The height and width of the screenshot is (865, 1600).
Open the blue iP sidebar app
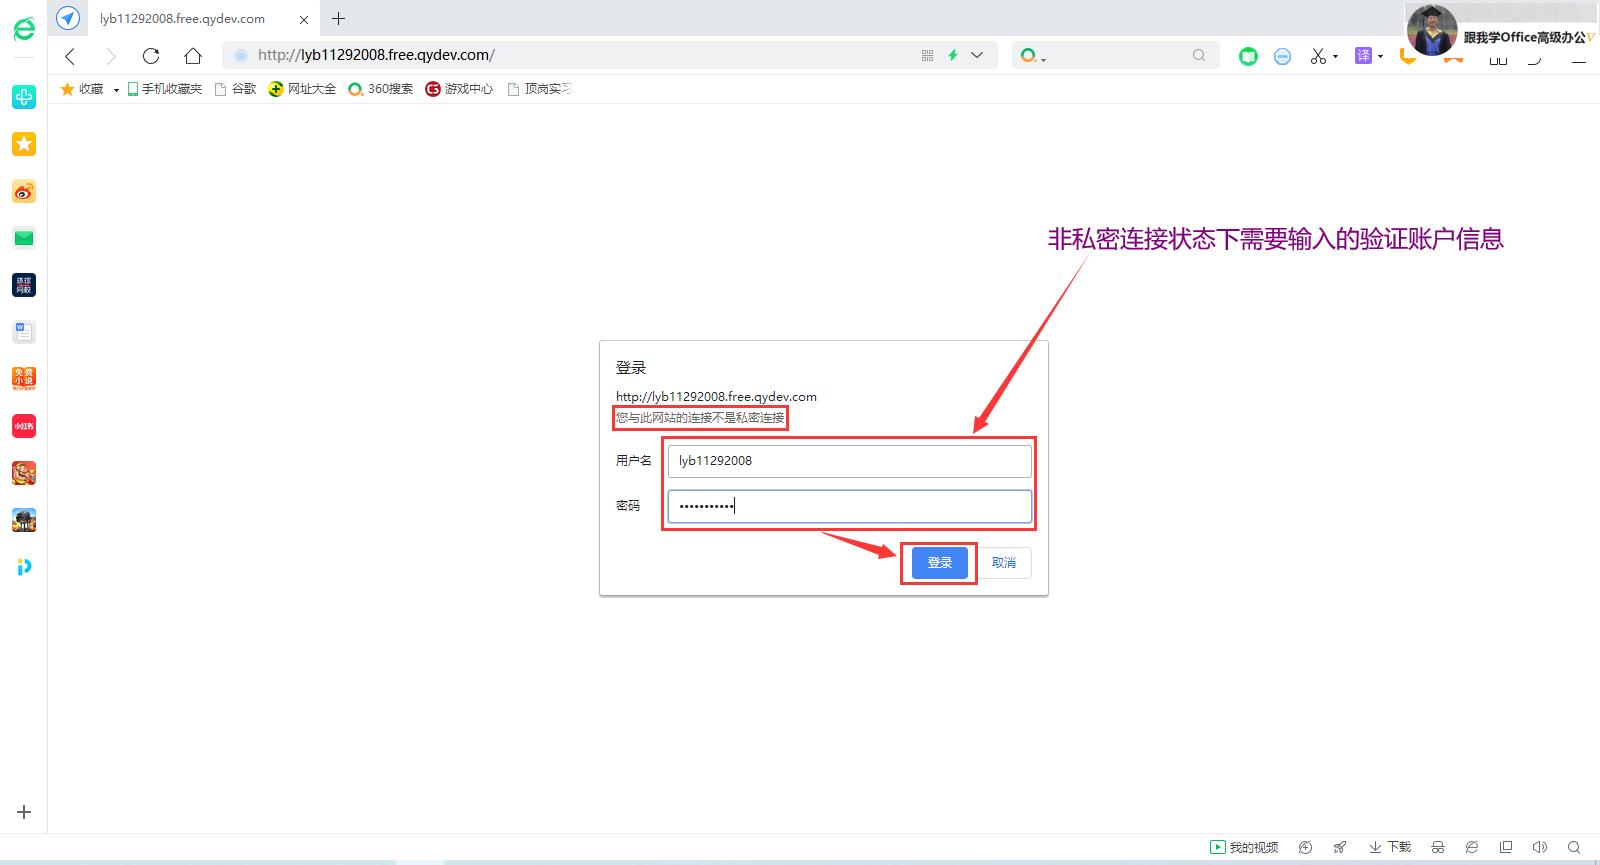pyautogui.click(x=24, y=567)
